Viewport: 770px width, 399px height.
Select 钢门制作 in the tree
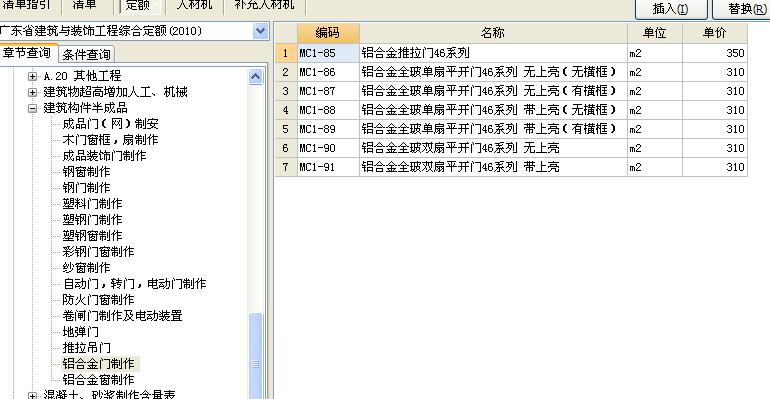click(x=86, y=188)
